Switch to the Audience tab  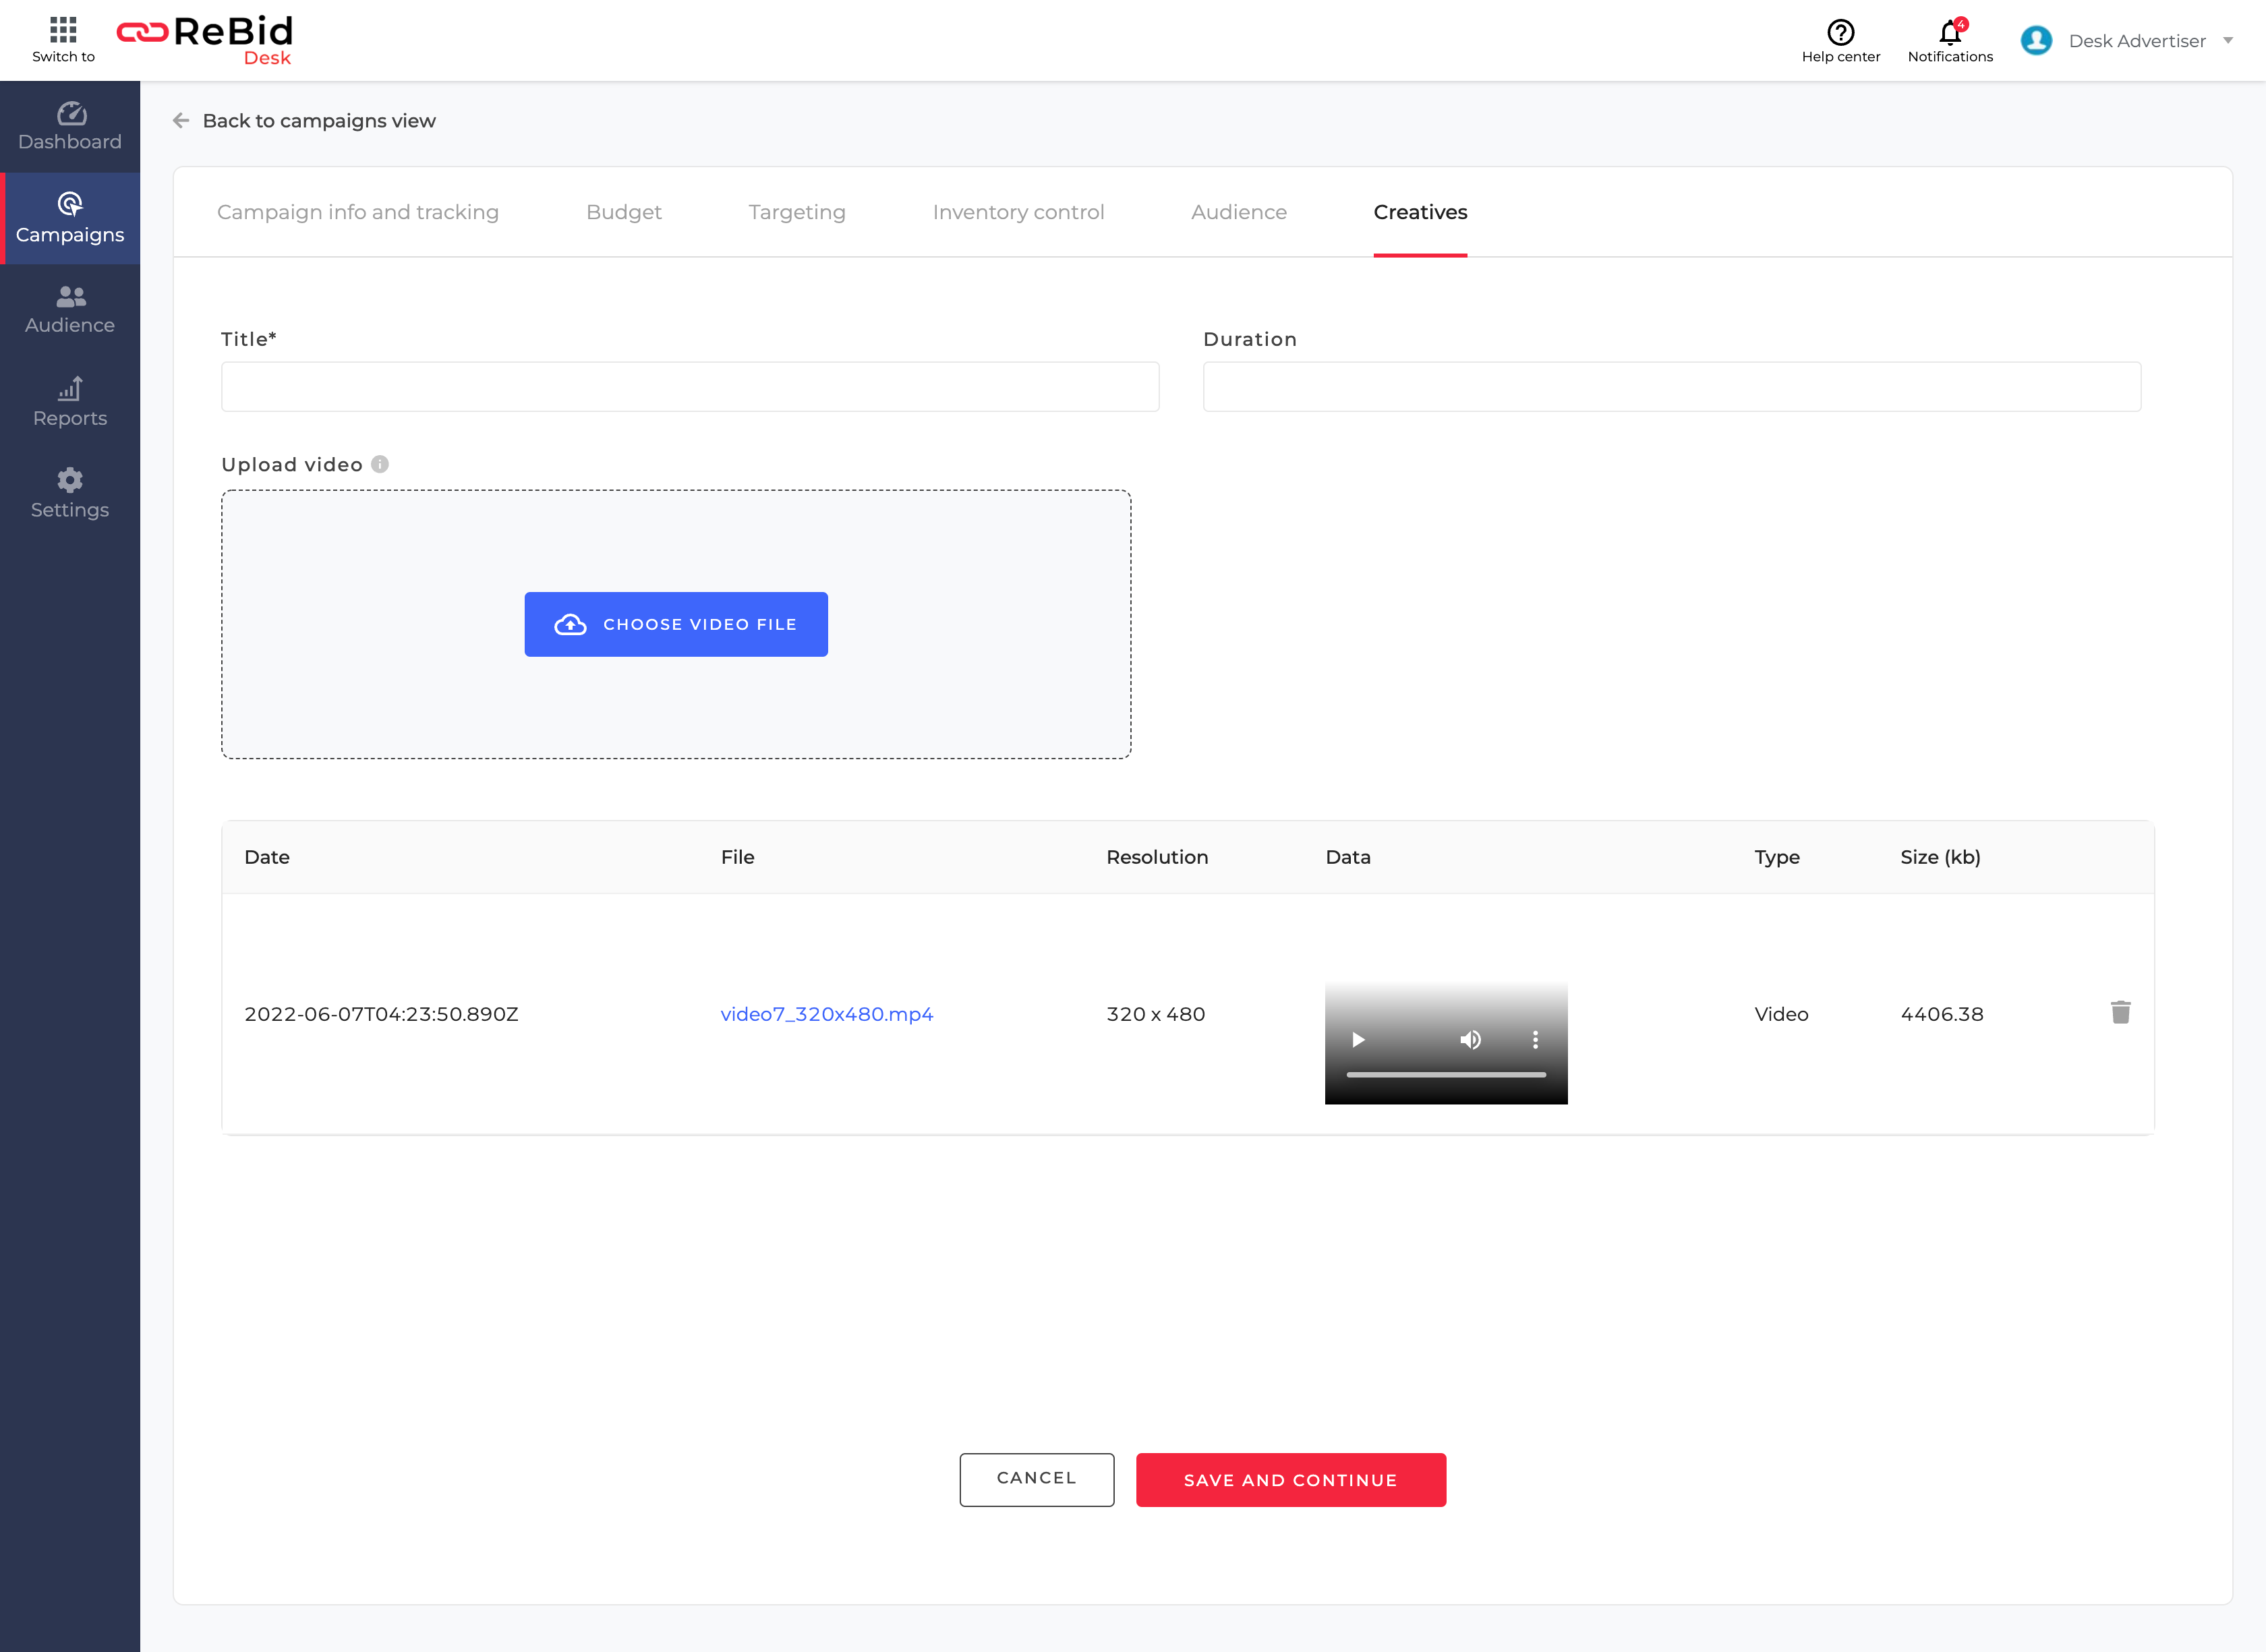[1239, 212]
